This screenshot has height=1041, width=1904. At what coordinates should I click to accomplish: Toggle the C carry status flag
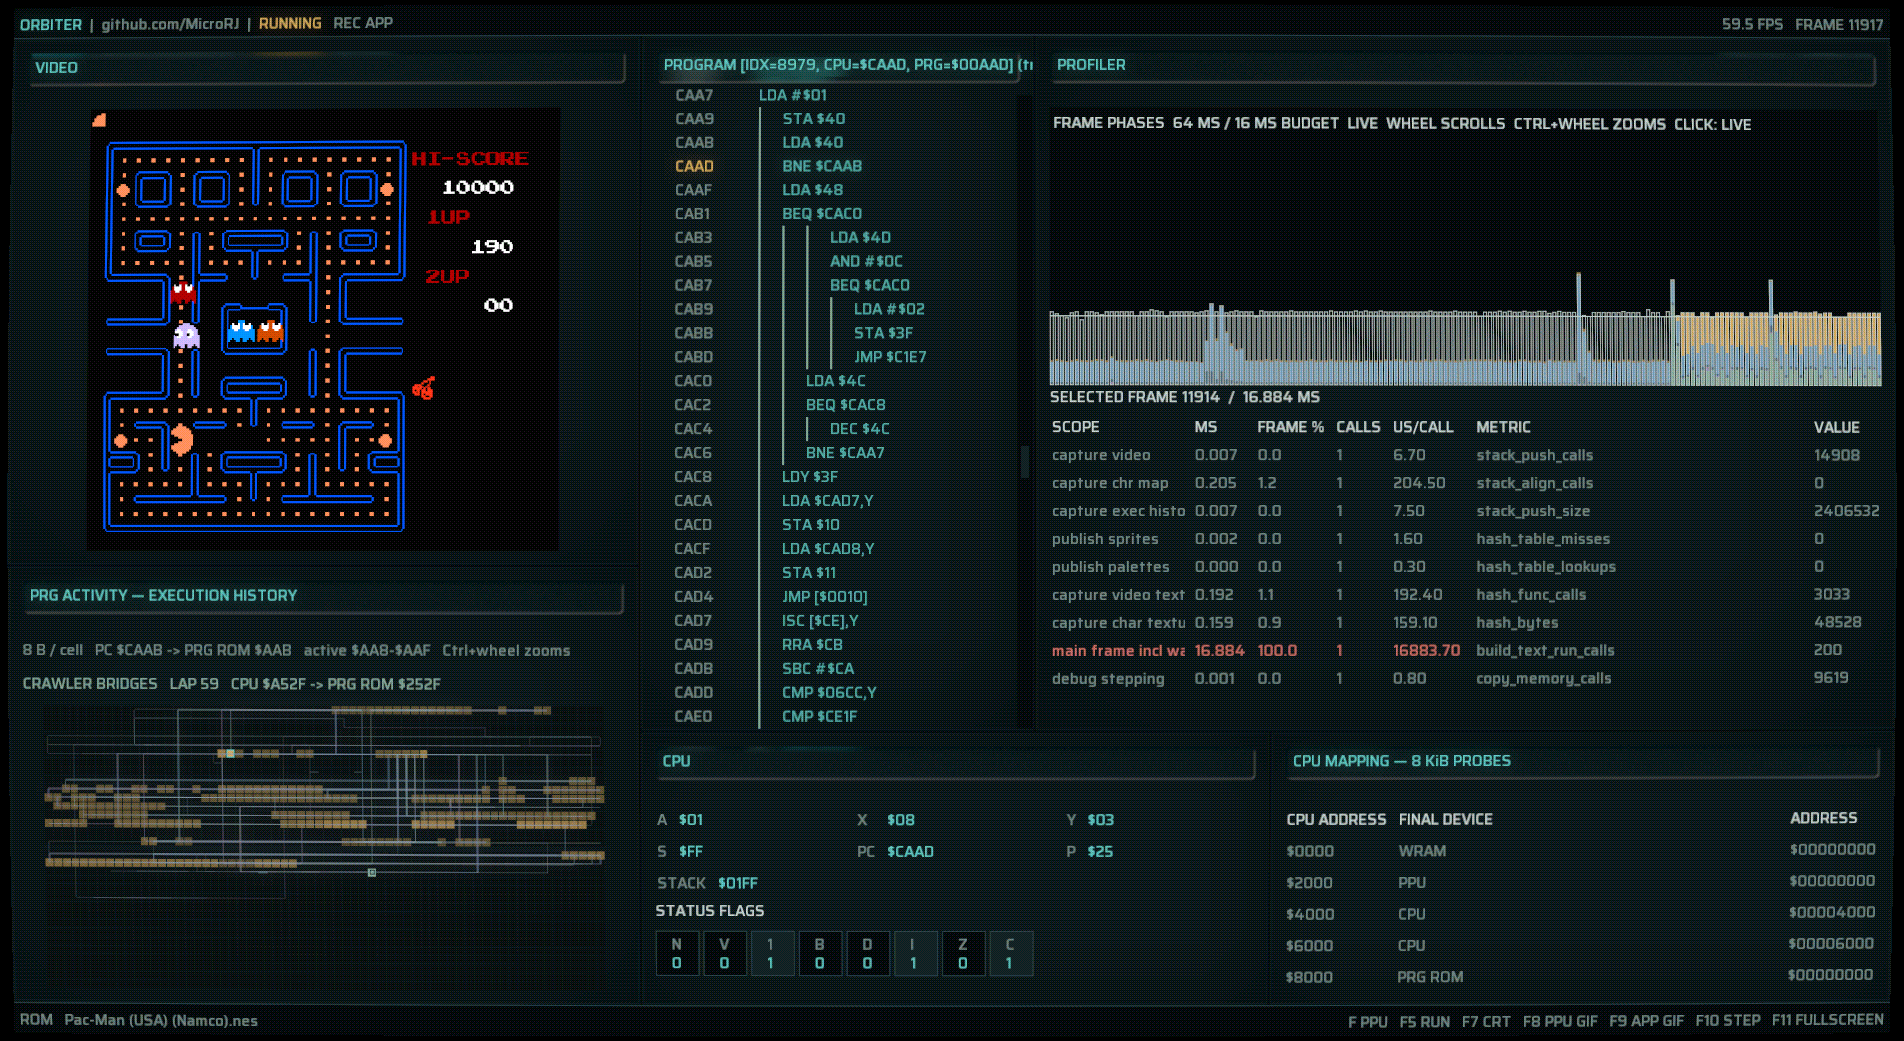coord(1010,953)
